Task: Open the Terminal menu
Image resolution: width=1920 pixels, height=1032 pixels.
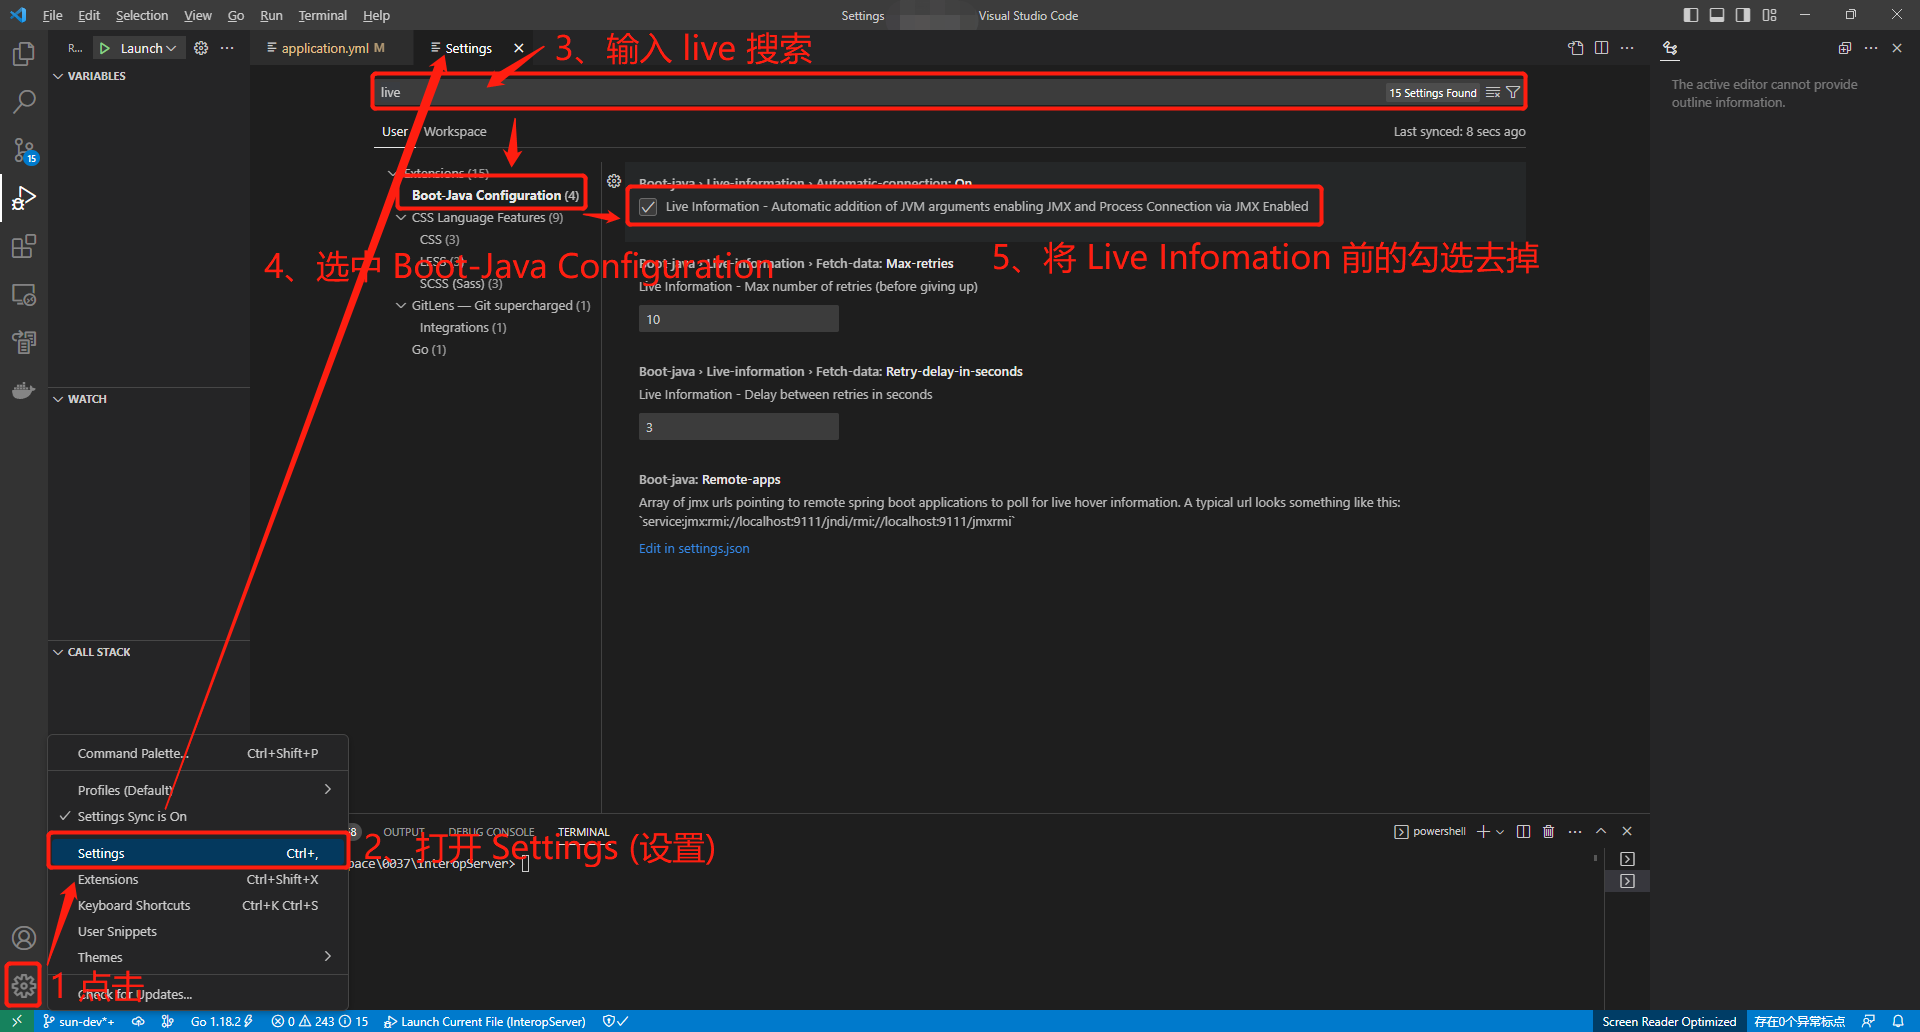Action: coord(322,15)
